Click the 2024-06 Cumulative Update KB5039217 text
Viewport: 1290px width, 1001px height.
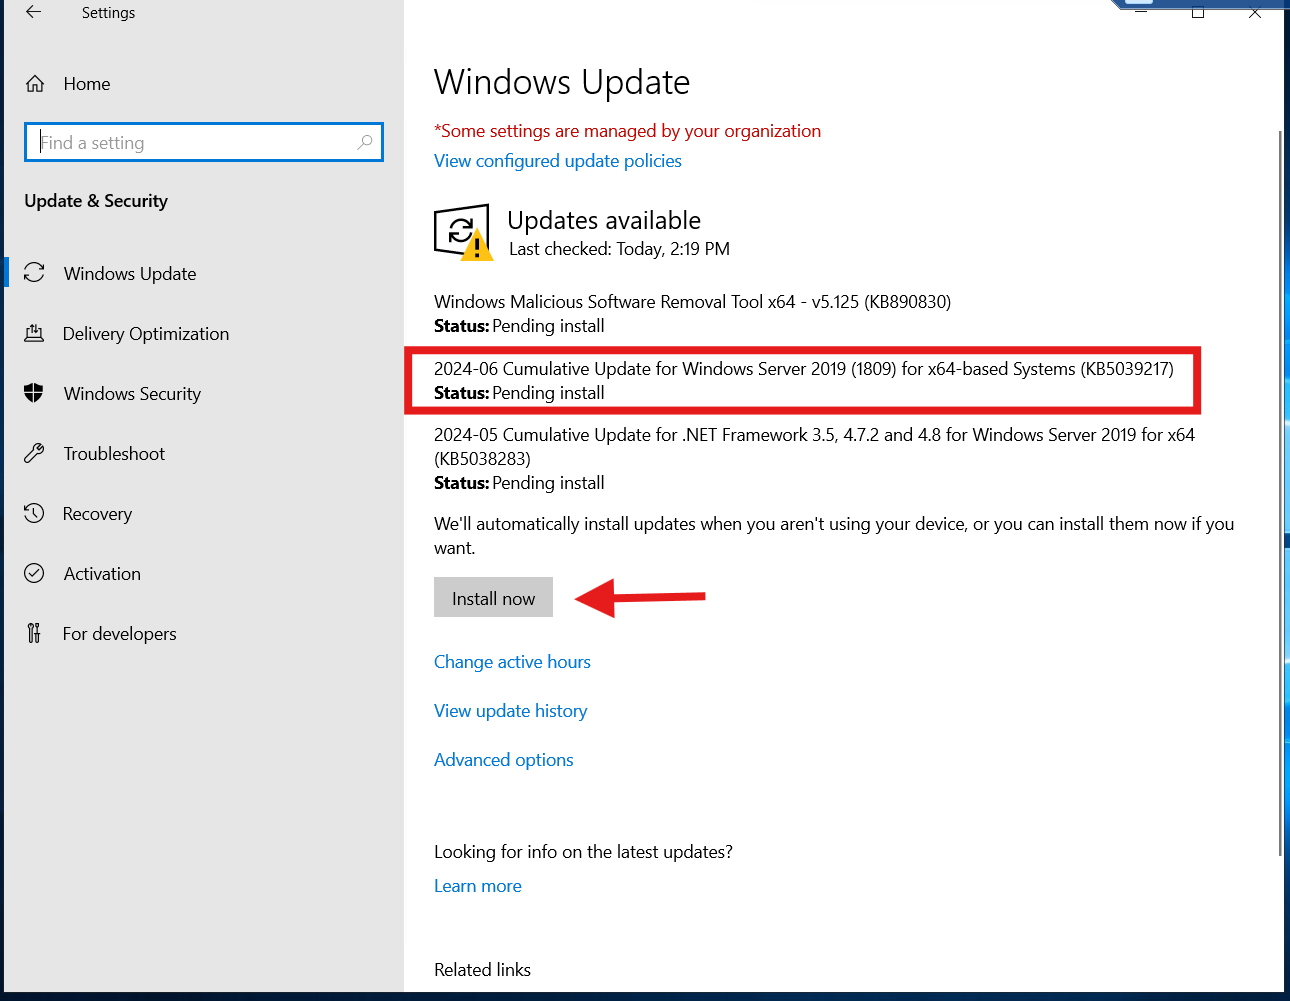point(804,369)
